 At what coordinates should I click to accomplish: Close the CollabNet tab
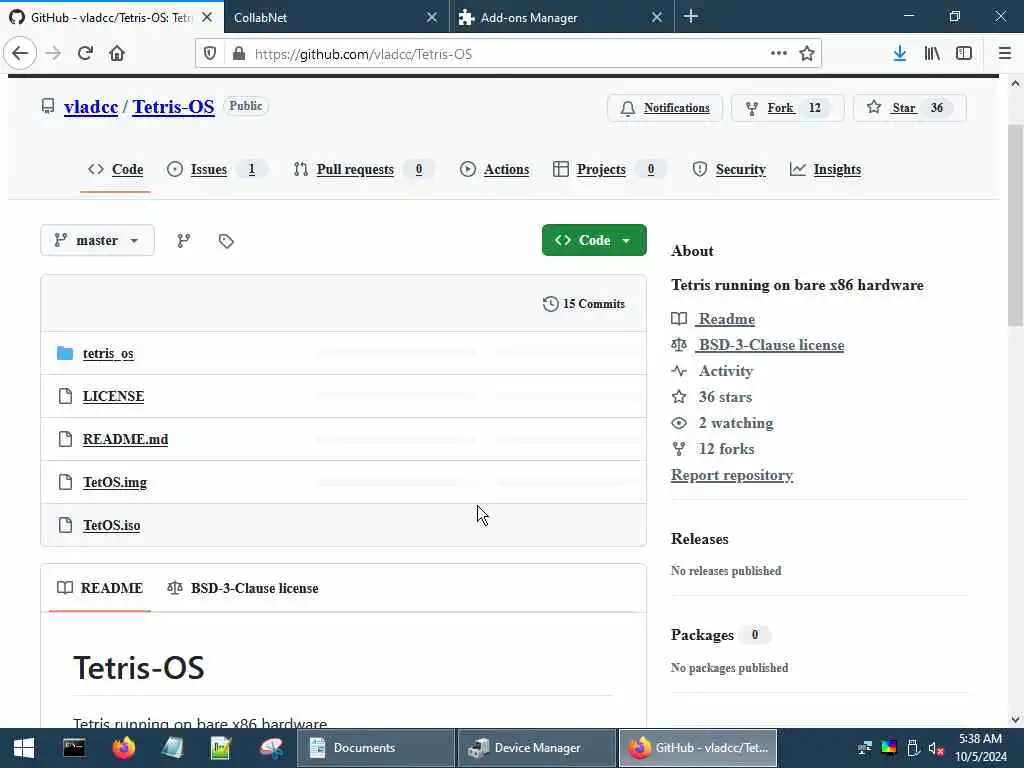click(432, 18)
